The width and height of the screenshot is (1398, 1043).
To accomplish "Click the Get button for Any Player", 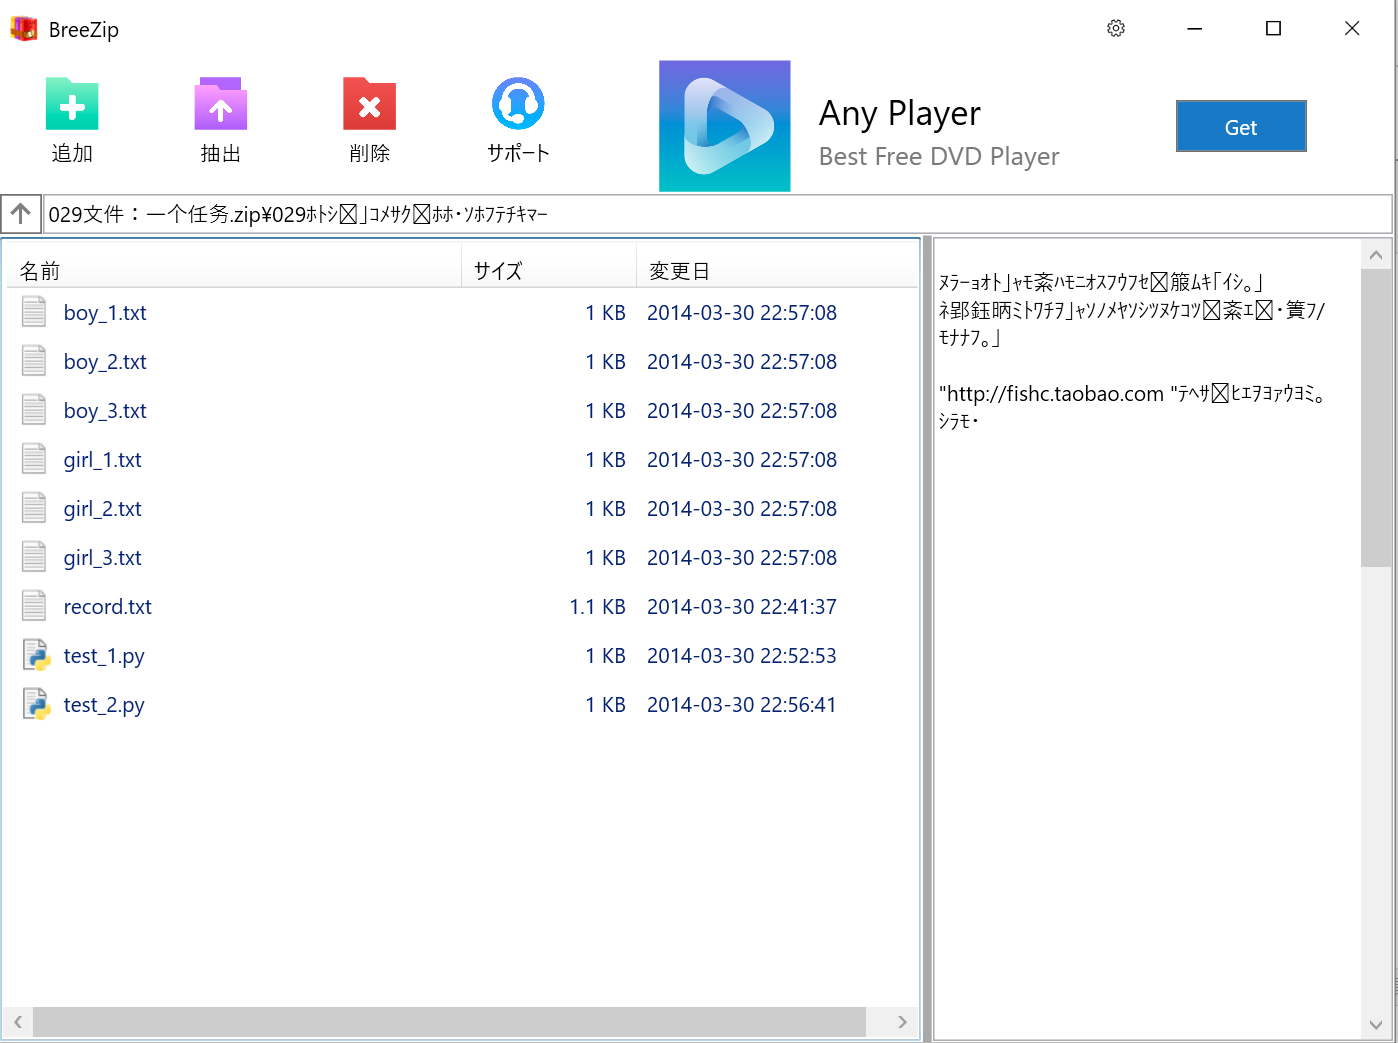I will [x=1241, y=126].
